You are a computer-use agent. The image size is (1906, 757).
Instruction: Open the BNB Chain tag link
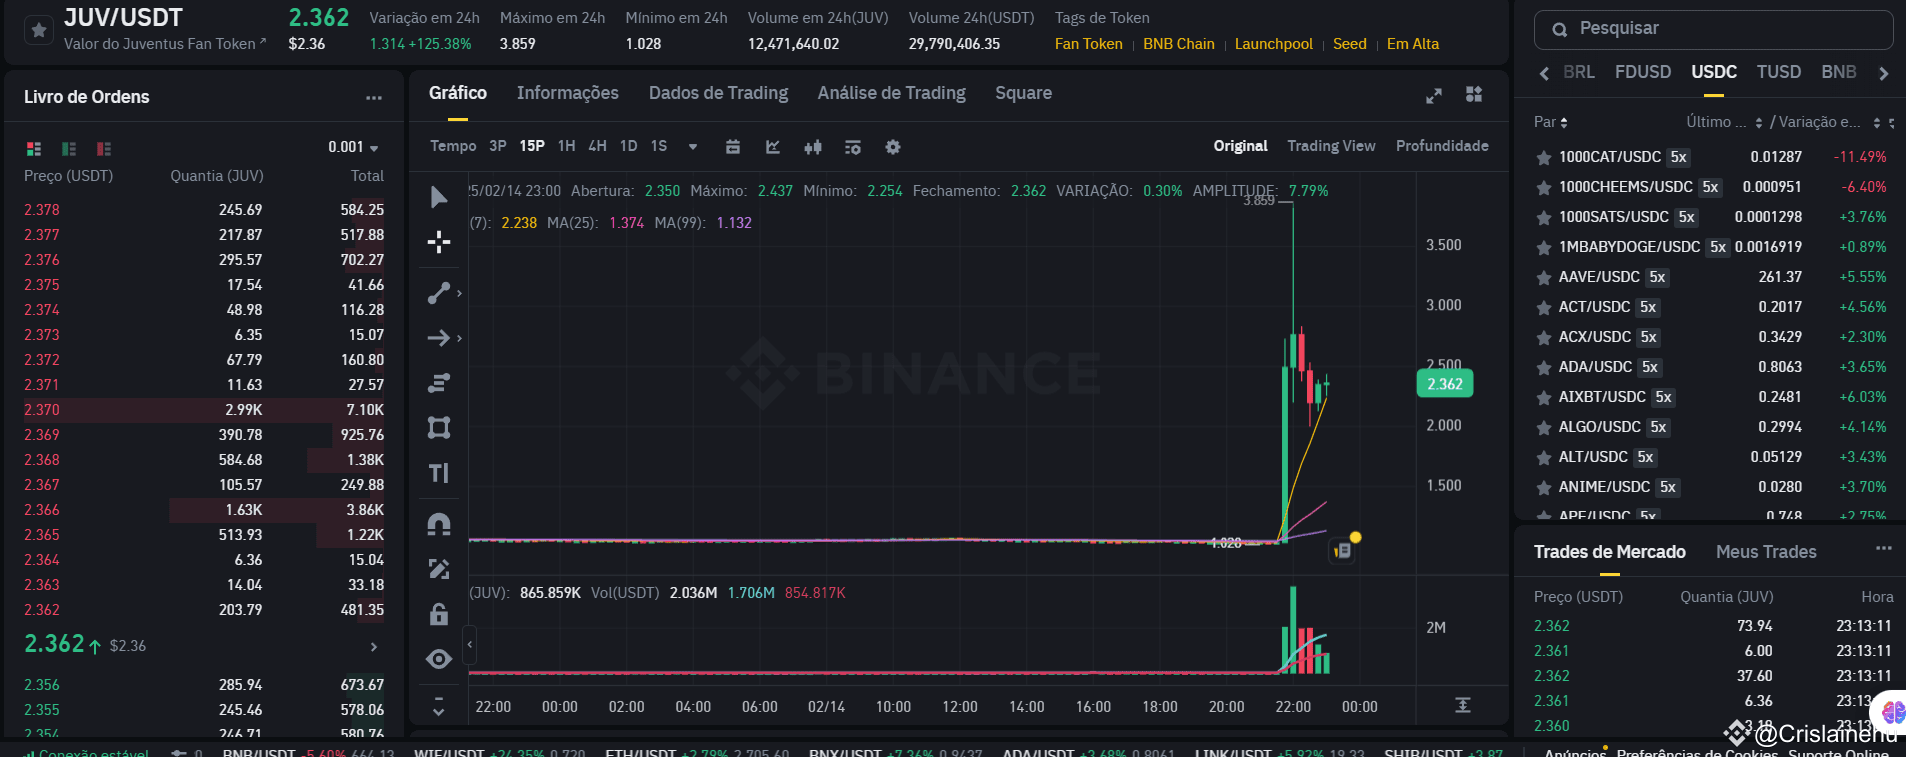[1178, 44]
